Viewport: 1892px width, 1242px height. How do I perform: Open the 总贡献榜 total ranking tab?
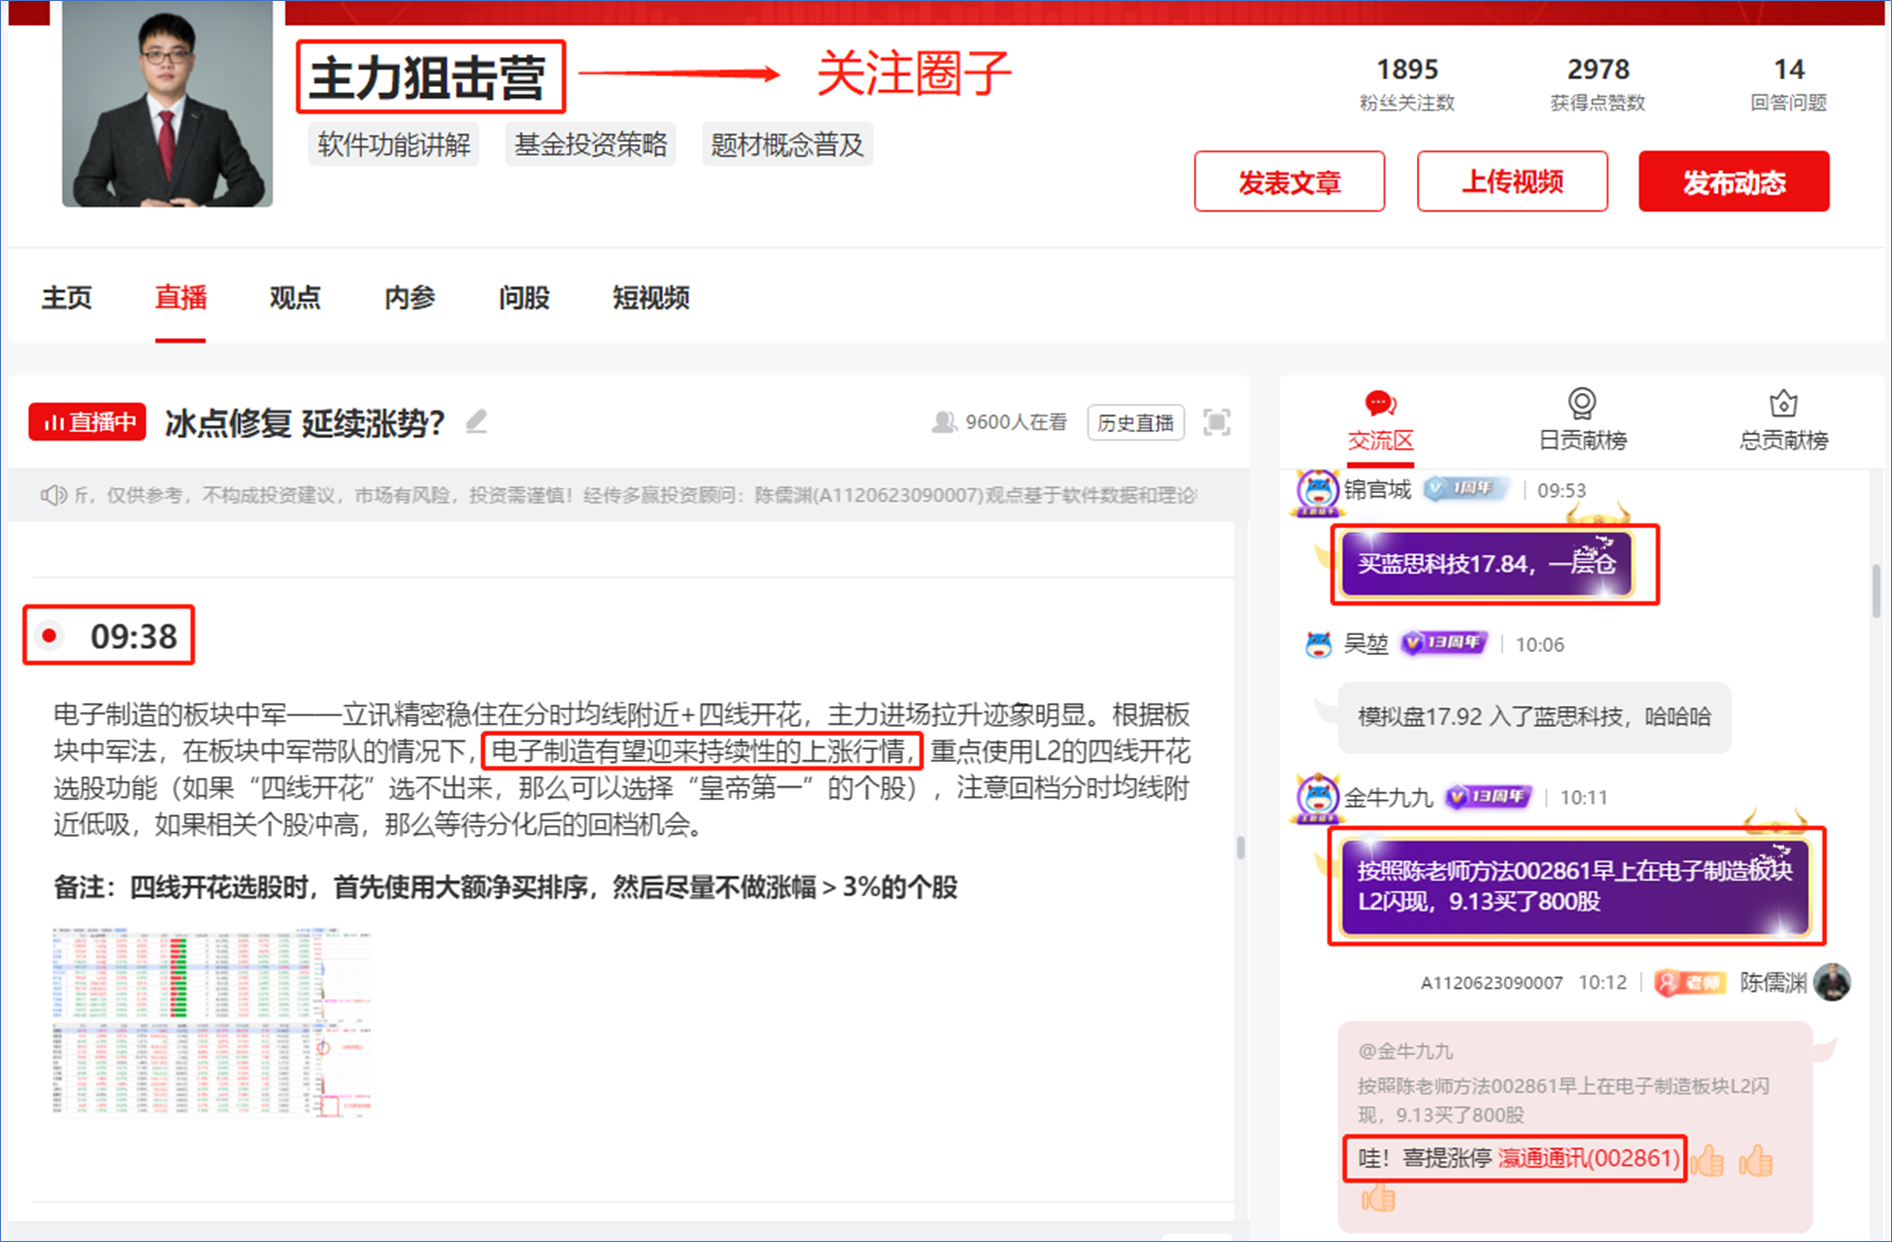(1783, 422)
